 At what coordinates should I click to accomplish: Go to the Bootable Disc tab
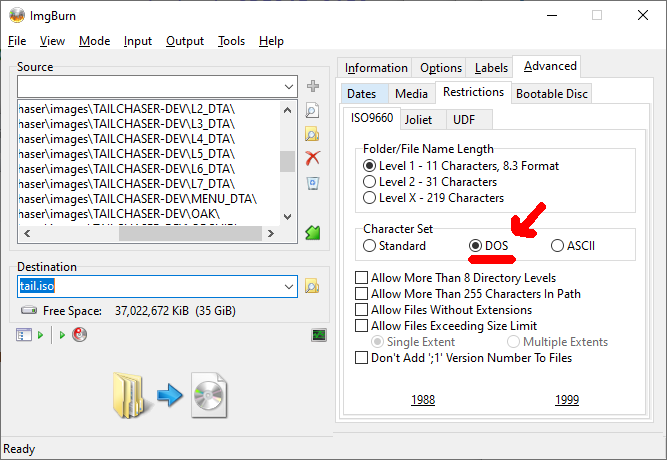(551, 94)
